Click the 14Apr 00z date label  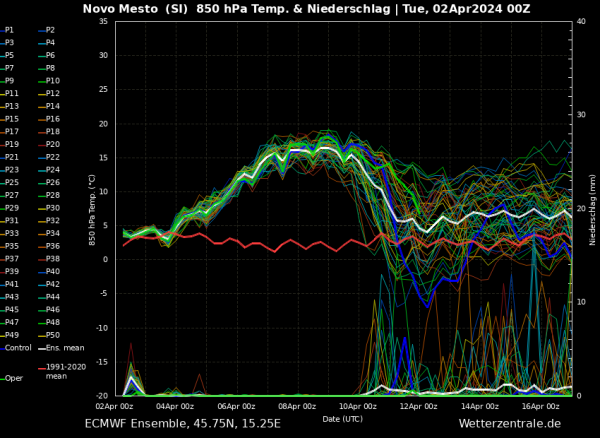click(482, 406)
